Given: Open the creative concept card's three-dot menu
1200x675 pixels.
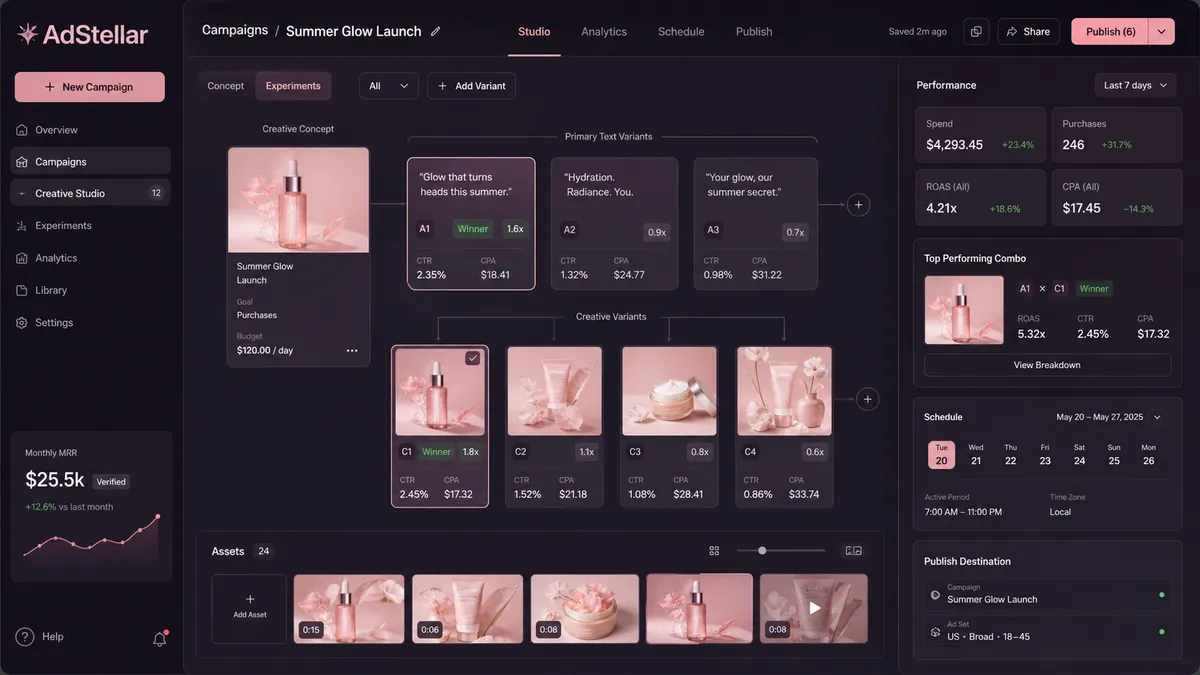Looking at the screenshot, I should [352, 351].
